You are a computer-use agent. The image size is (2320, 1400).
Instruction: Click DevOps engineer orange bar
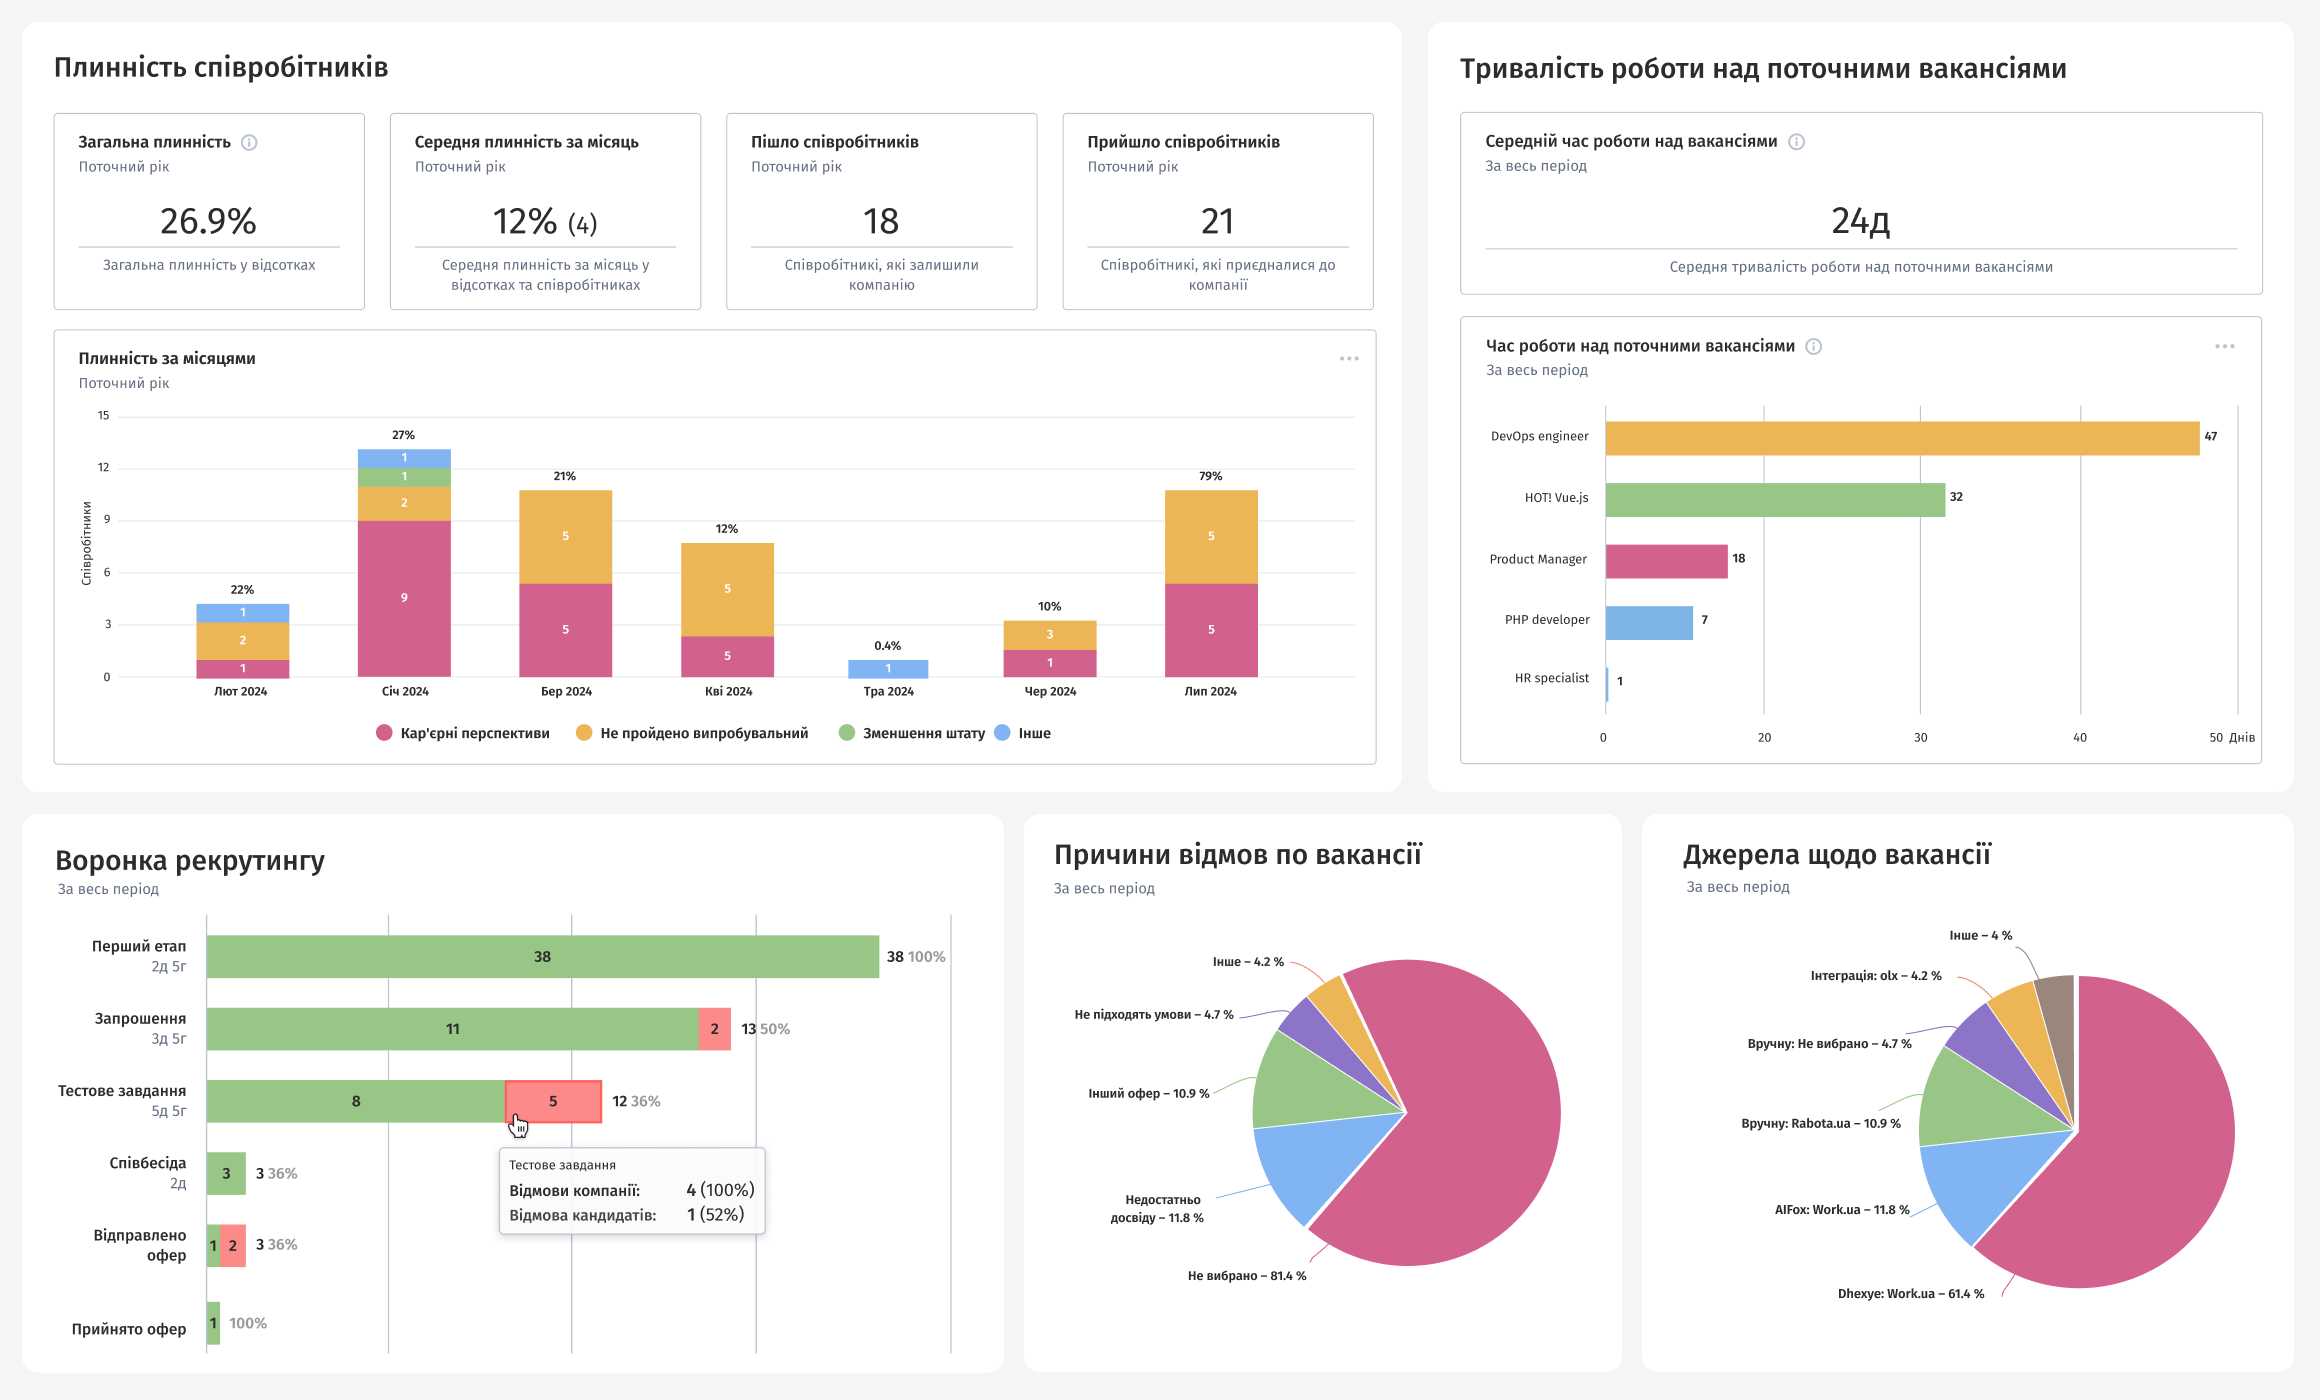(1900, 438)
